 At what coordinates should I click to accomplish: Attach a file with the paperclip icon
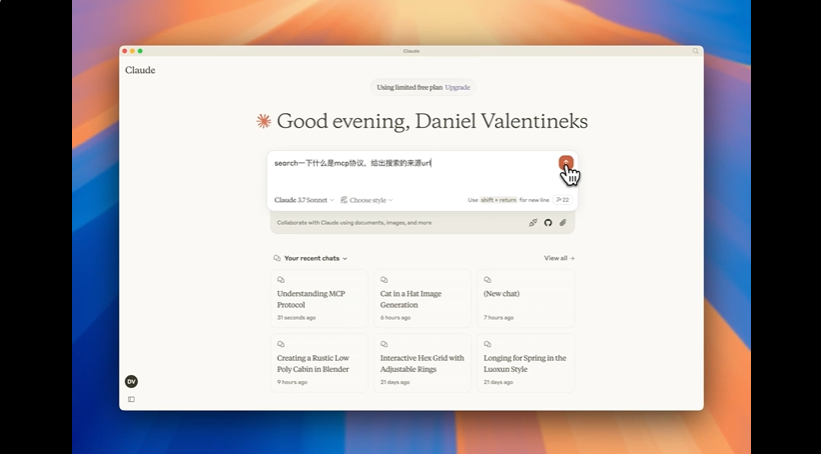pos(563,223)
